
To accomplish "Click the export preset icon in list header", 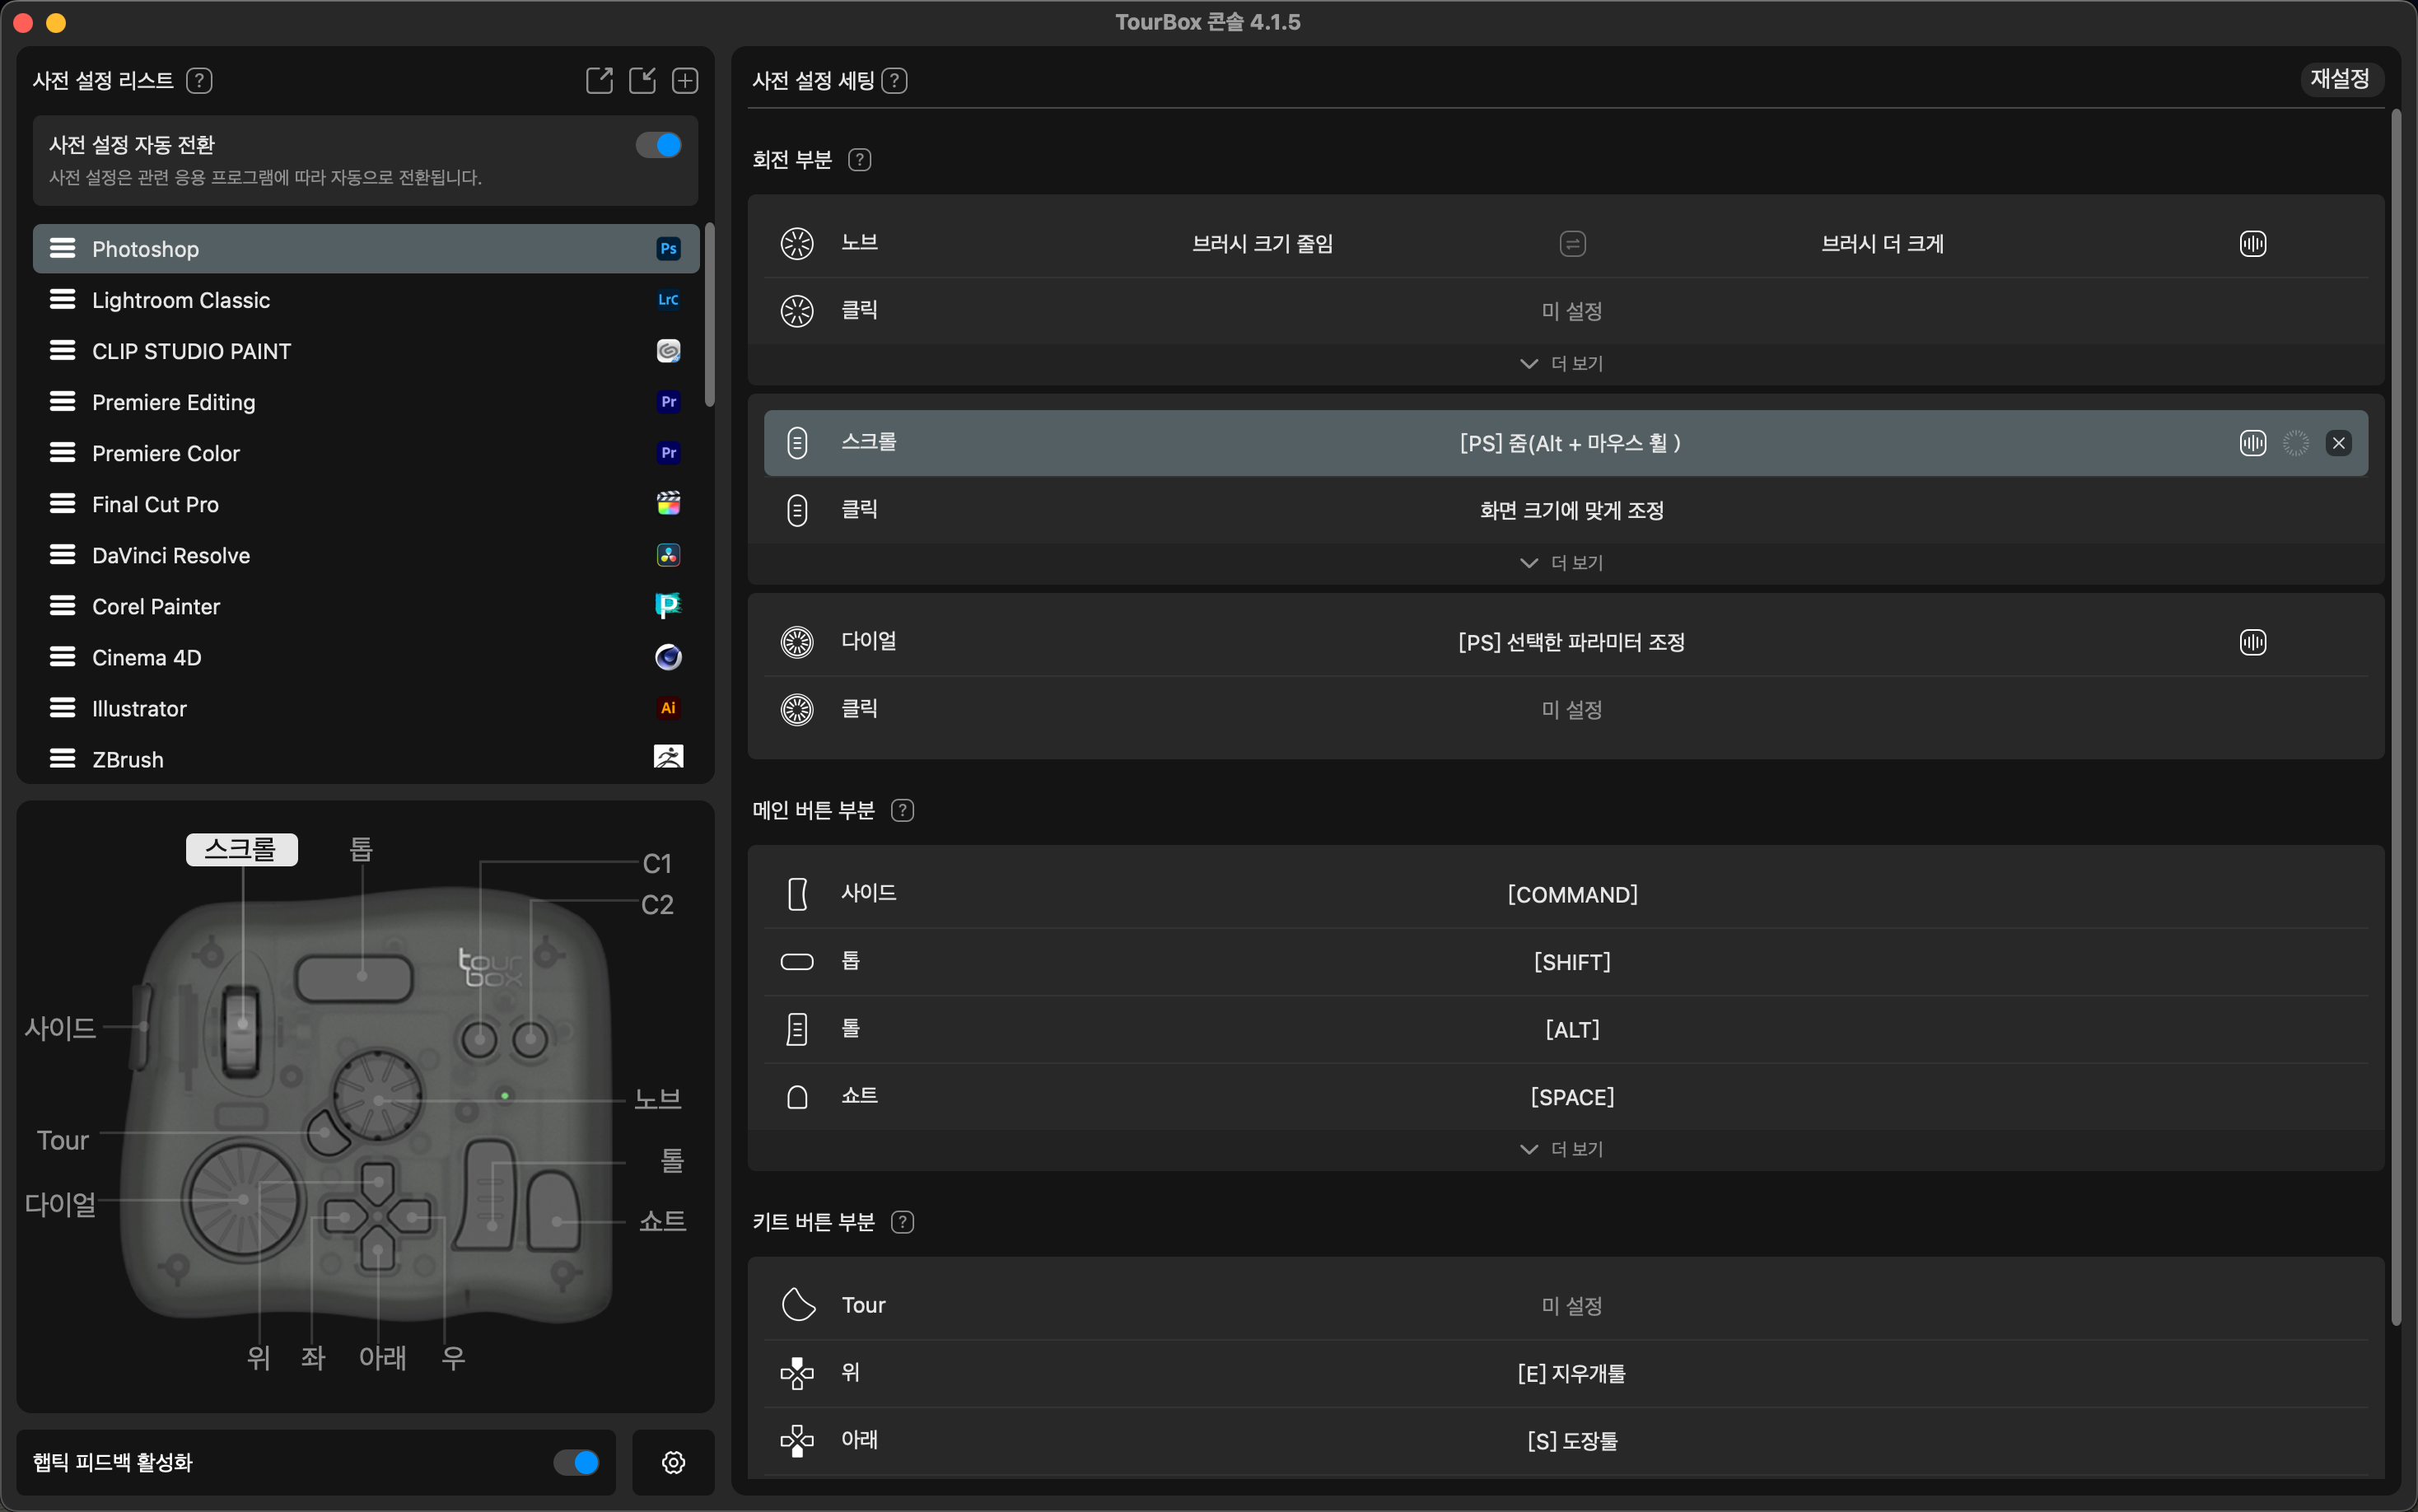I will coord(599,80).
